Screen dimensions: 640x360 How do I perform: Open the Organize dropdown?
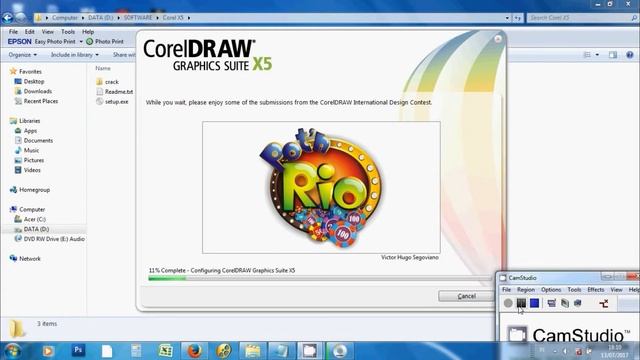click(x=22, y=55)
